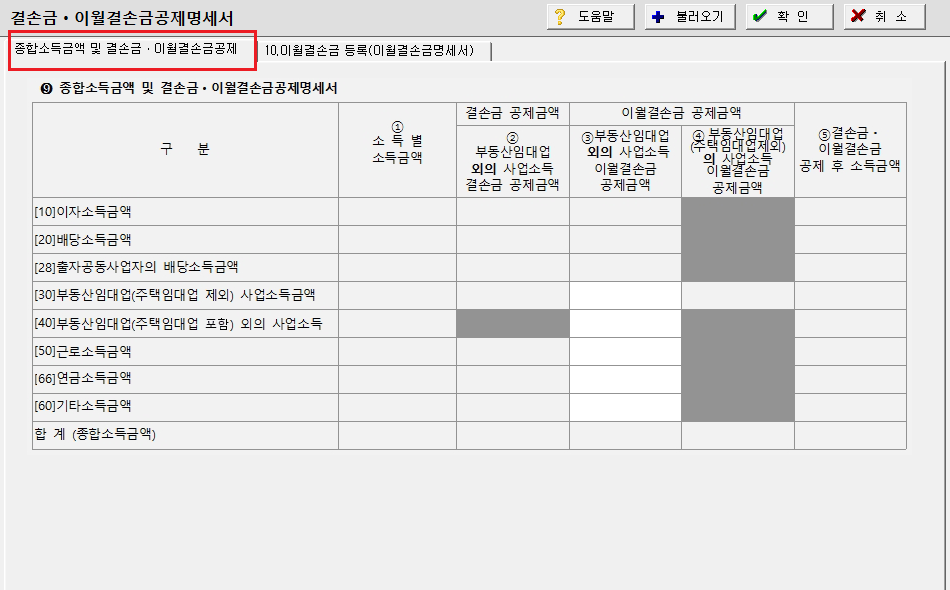Click 공제 후 소득금액 ⑤ cell for 합계 row

tap(851, 435)
